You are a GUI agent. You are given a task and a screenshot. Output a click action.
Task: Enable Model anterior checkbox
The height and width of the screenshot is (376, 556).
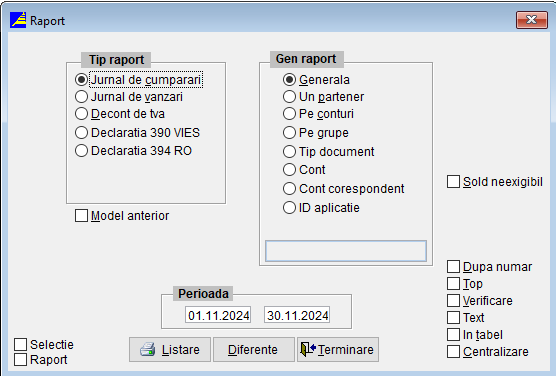click(81, 216)
